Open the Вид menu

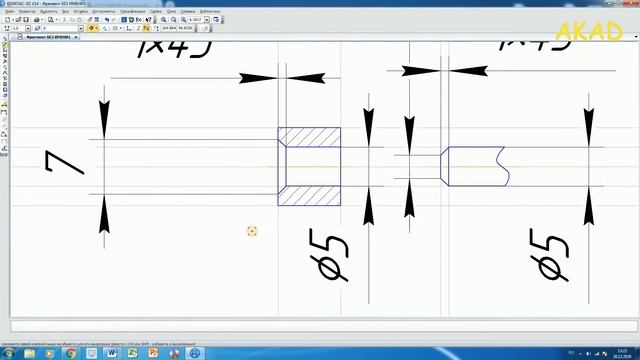click(65, 11)
